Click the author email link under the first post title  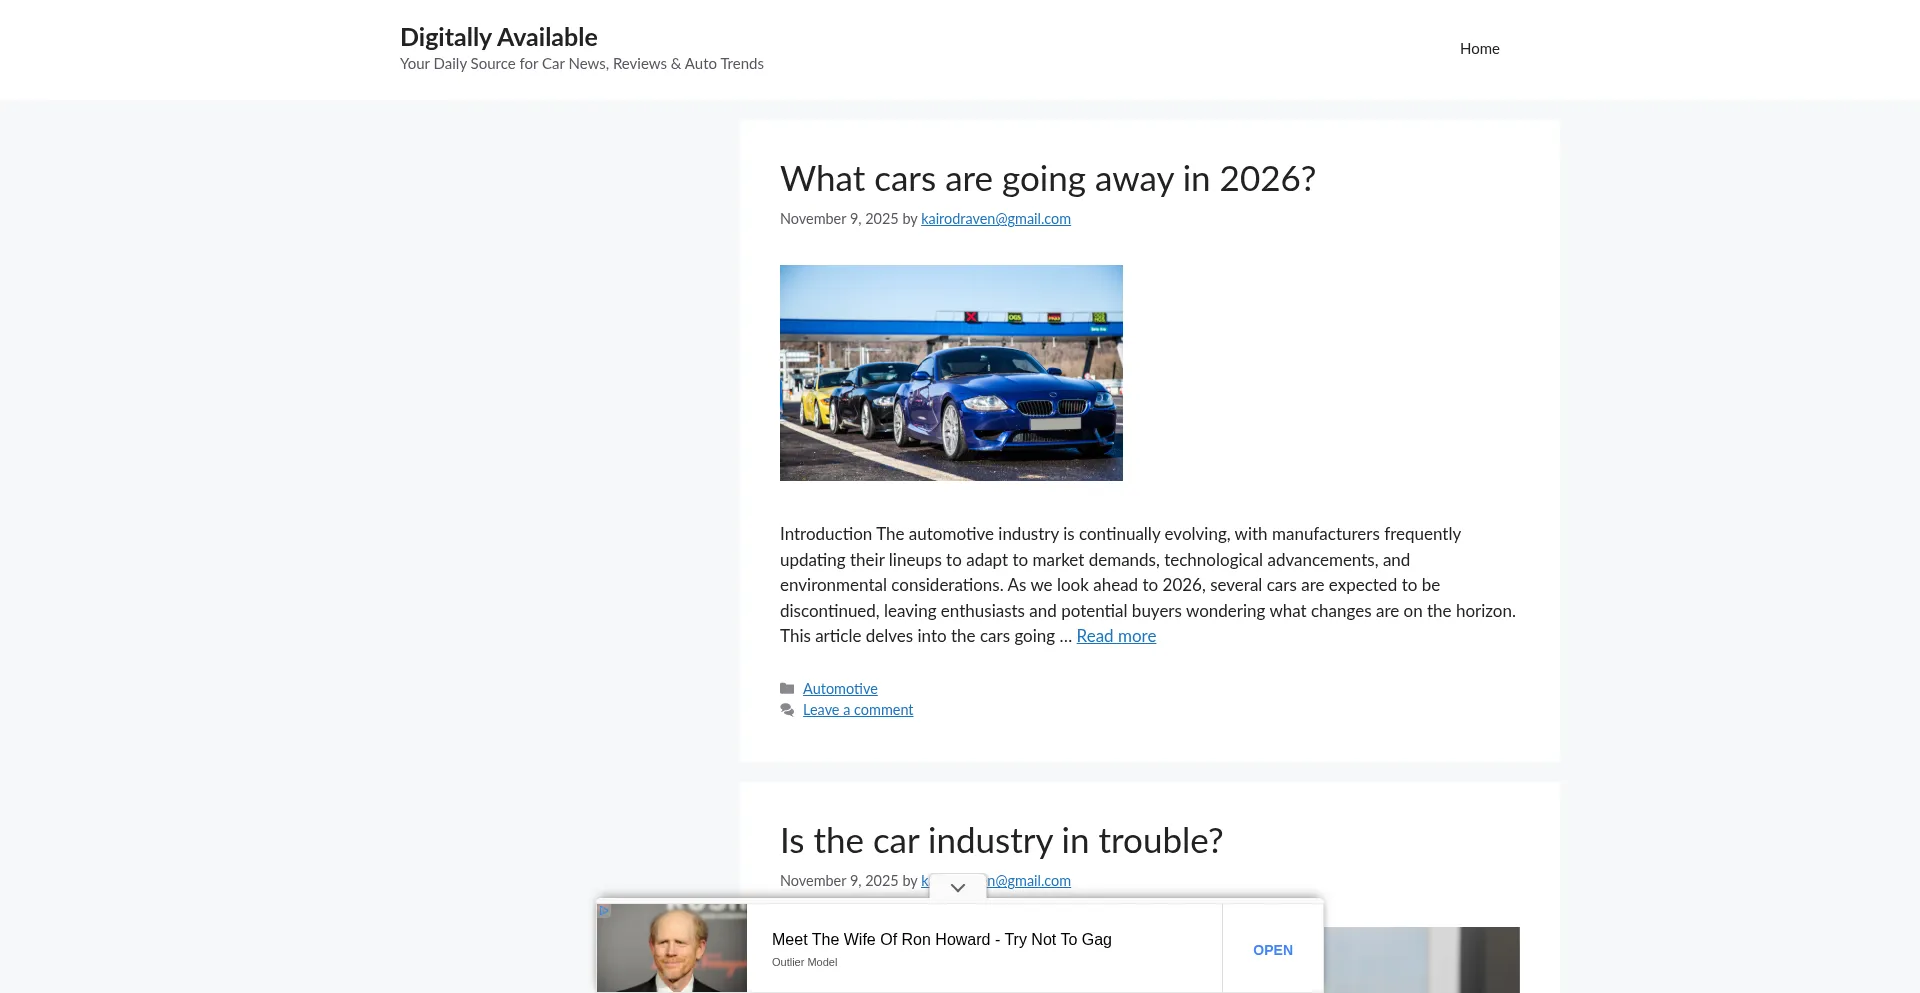995,219
